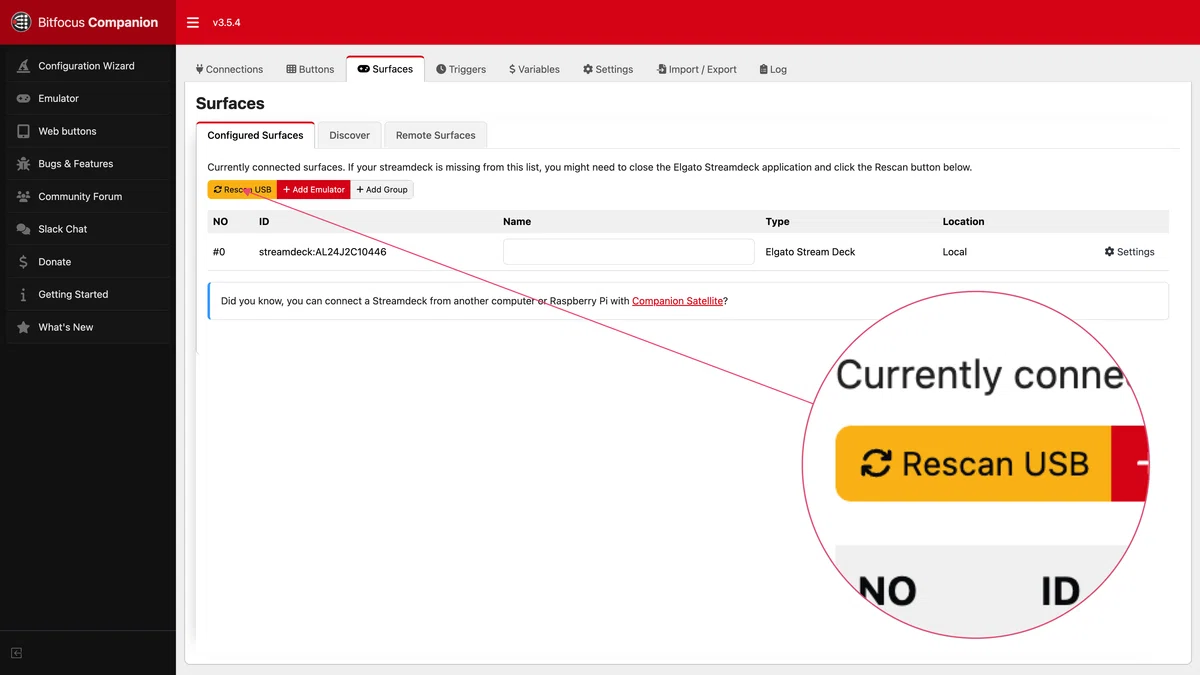Switch to the Buttons tab
Image resolution: width=1200 pixels, height=675 pixels.
pyautogui.click(x=310, y=69)
